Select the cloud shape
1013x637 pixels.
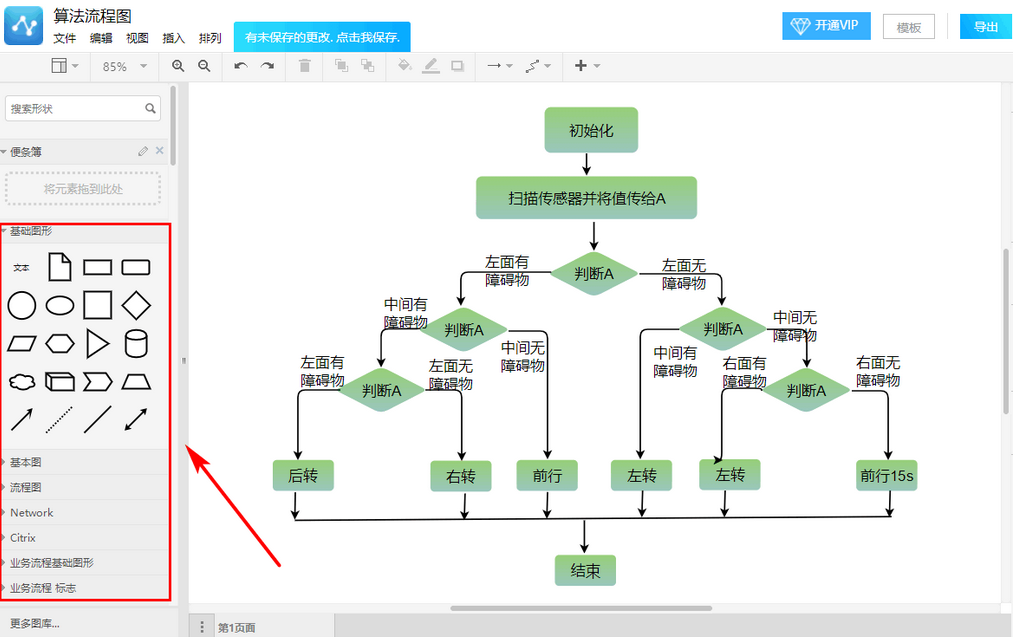(x=21, y=382)
